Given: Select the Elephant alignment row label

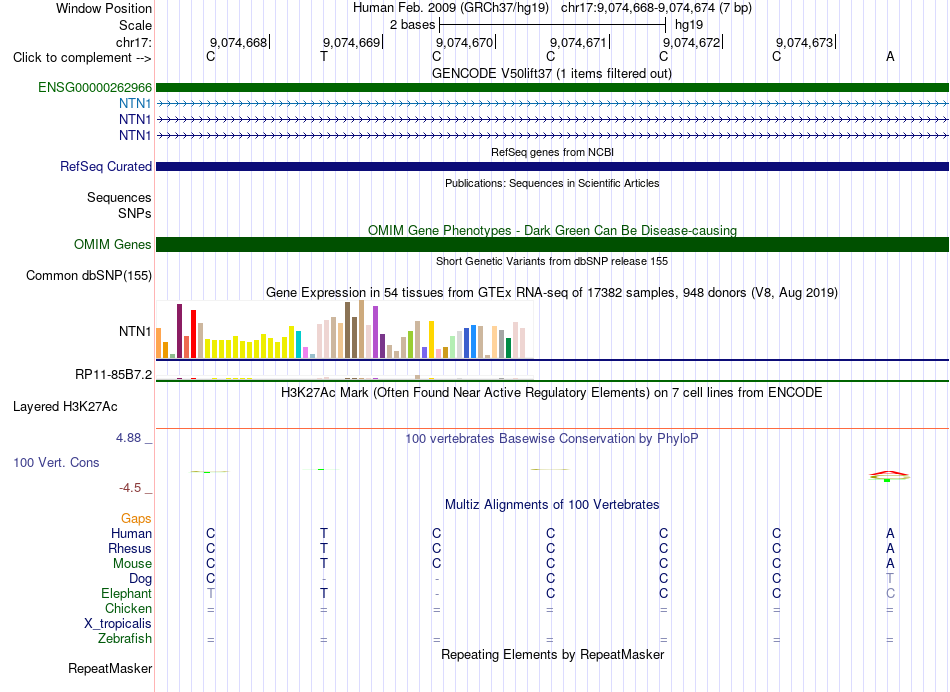Looking at the screenshot, I should pos(126,593).
